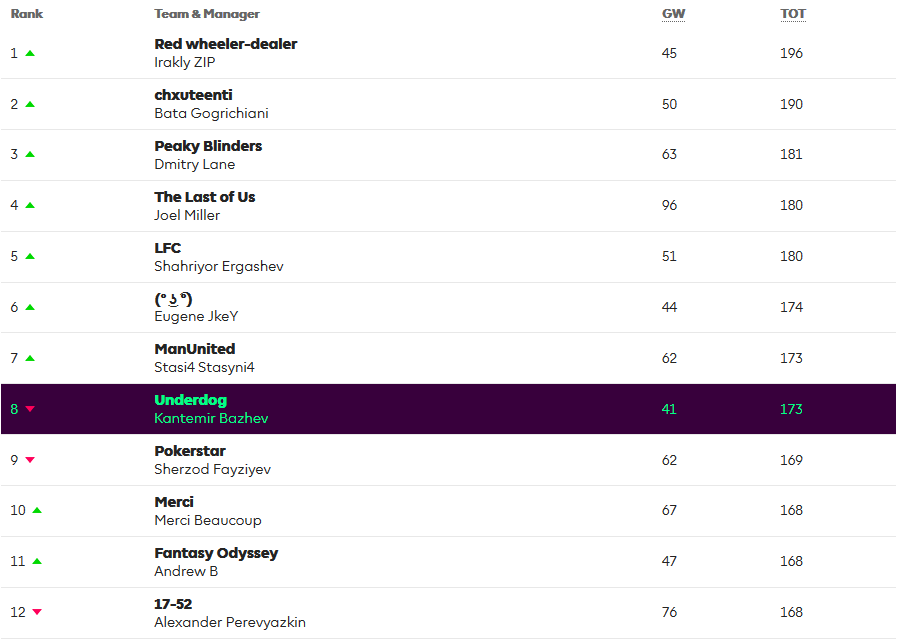912x644 pixels.
Task: Click the green up arrow at rank 6
Action: (x=30, y=307)
